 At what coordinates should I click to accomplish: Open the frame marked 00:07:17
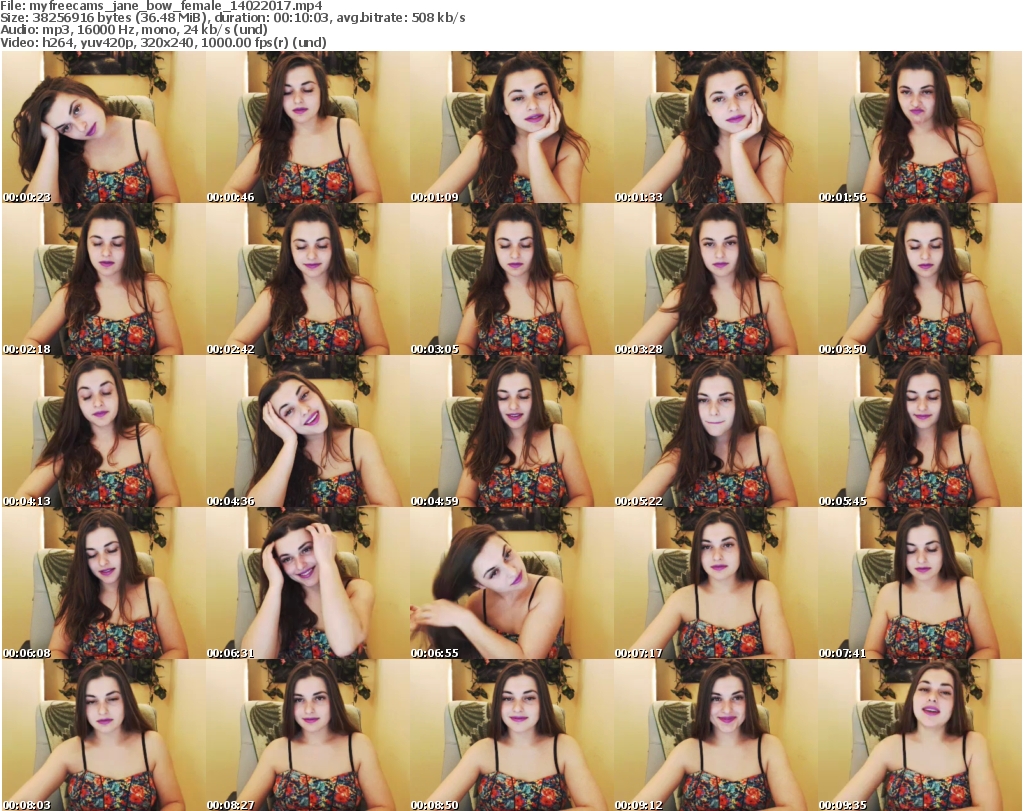716,583
